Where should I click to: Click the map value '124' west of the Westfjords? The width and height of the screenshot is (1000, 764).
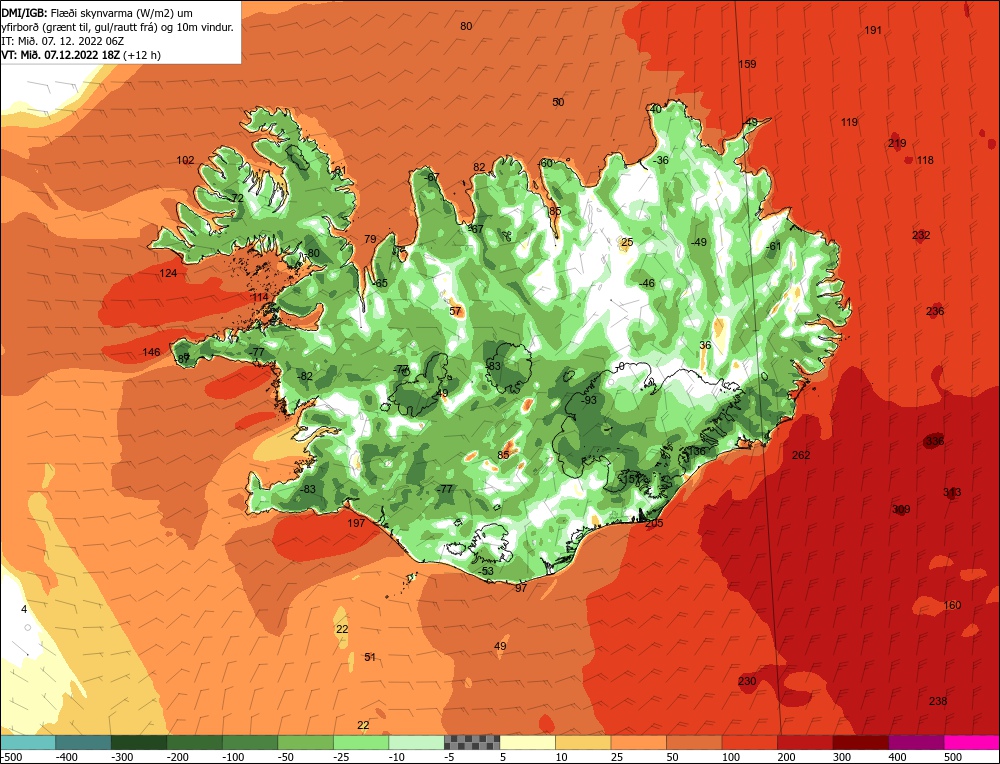pos(168,273)
